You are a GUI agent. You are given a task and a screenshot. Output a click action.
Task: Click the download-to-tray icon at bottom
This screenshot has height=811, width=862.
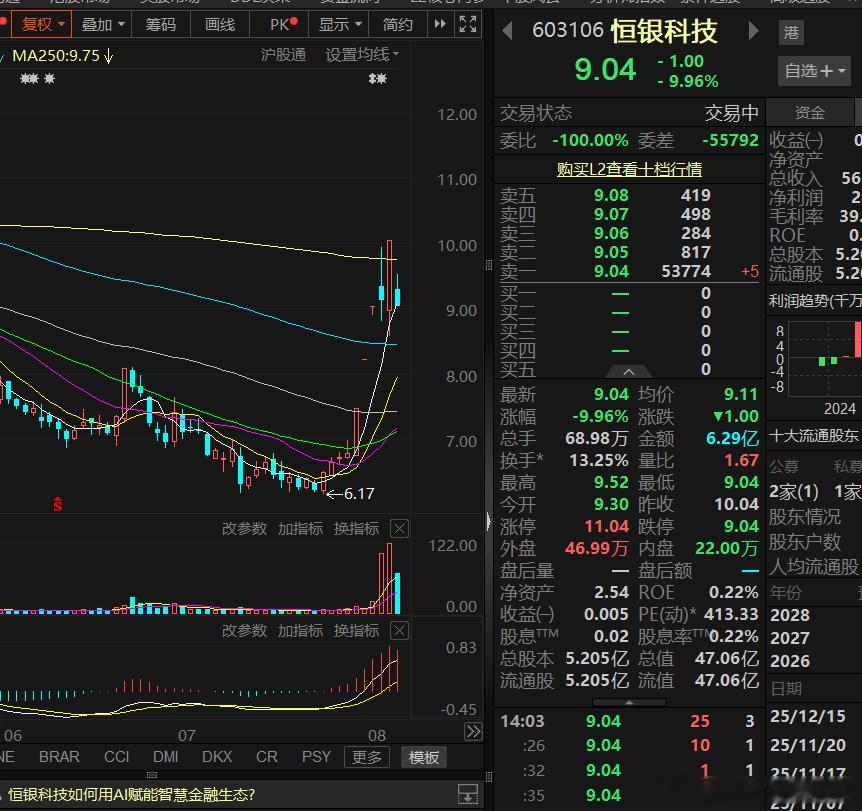click(468, 794)
